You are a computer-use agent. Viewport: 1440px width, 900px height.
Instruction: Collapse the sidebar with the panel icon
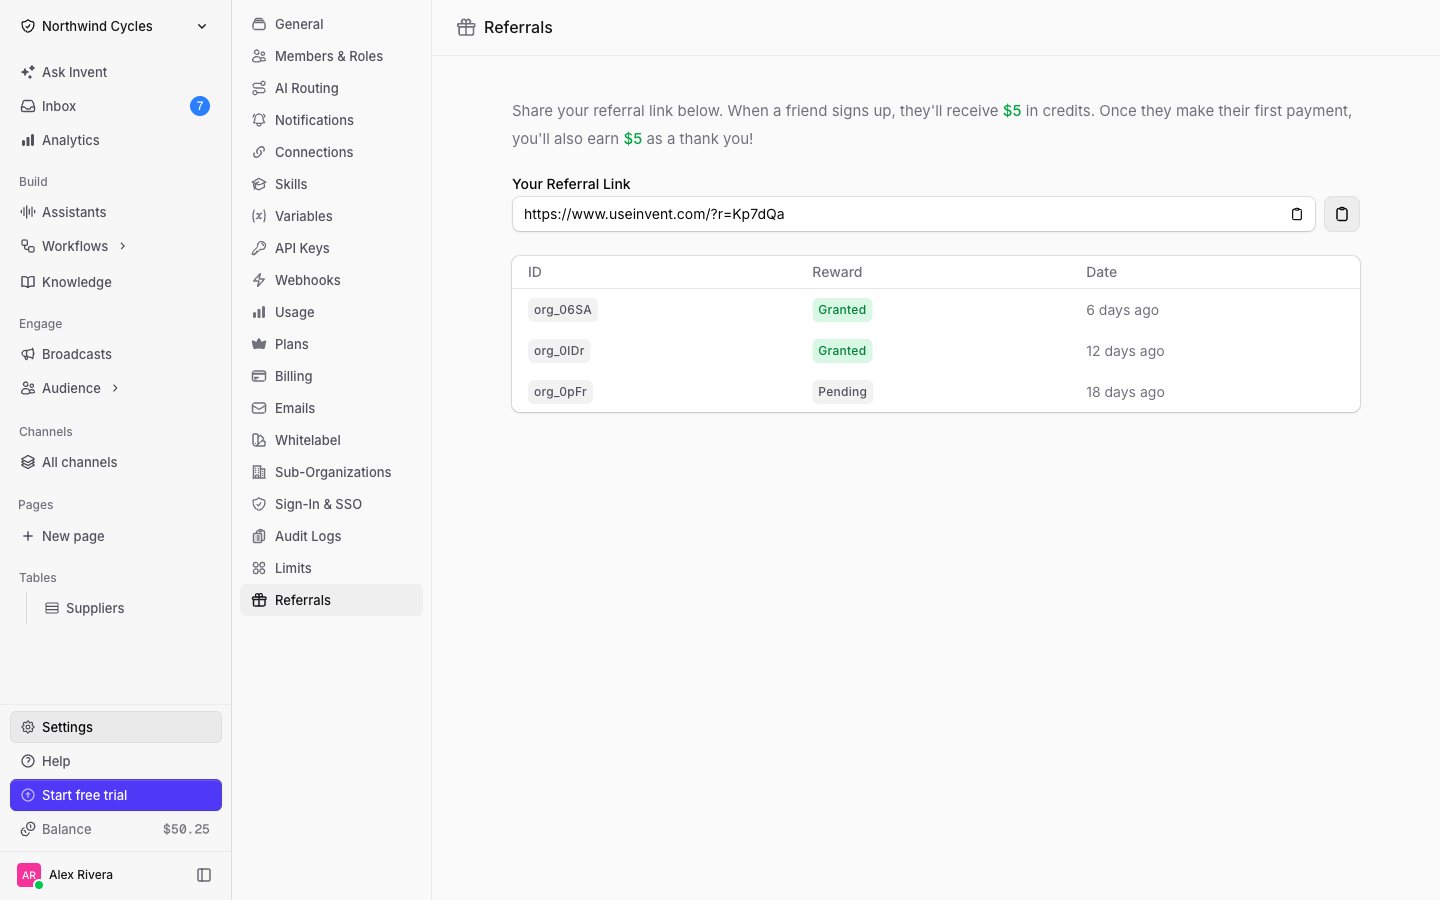click(x=204, y=875)
